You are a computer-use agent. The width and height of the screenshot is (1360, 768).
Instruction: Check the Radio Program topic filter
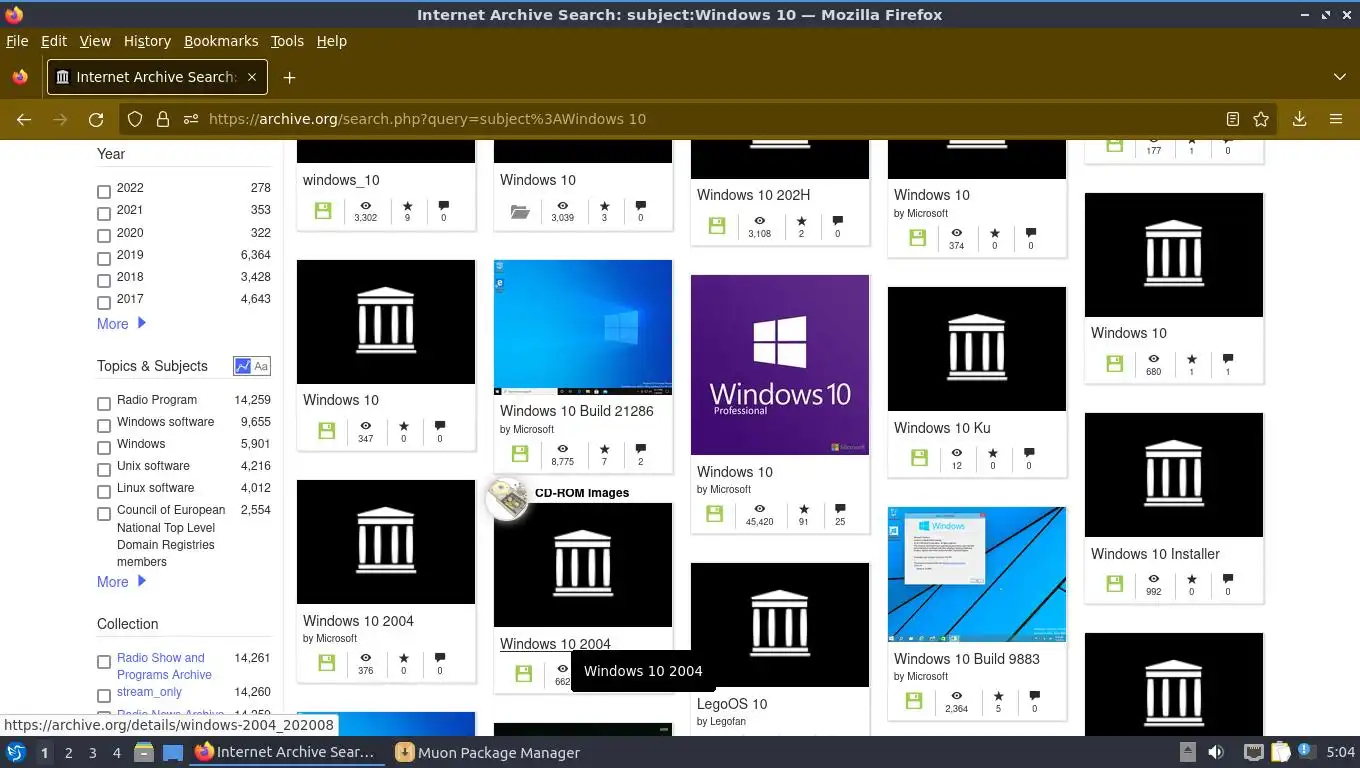pos(104,403)
